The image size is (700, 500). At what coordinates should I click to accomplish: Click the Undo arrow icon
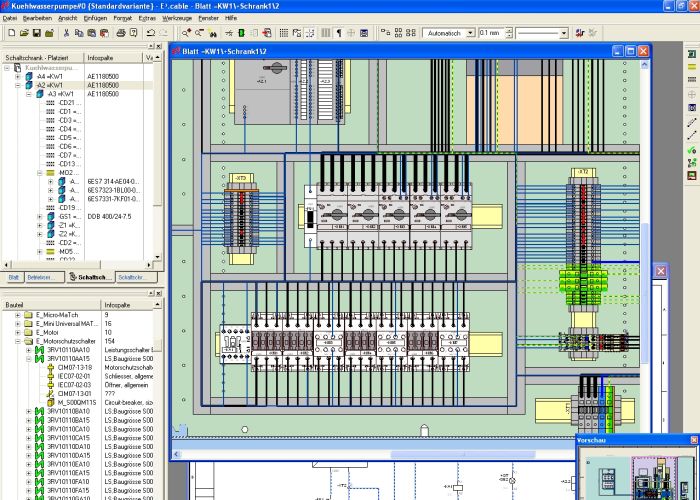coord(149,33)
